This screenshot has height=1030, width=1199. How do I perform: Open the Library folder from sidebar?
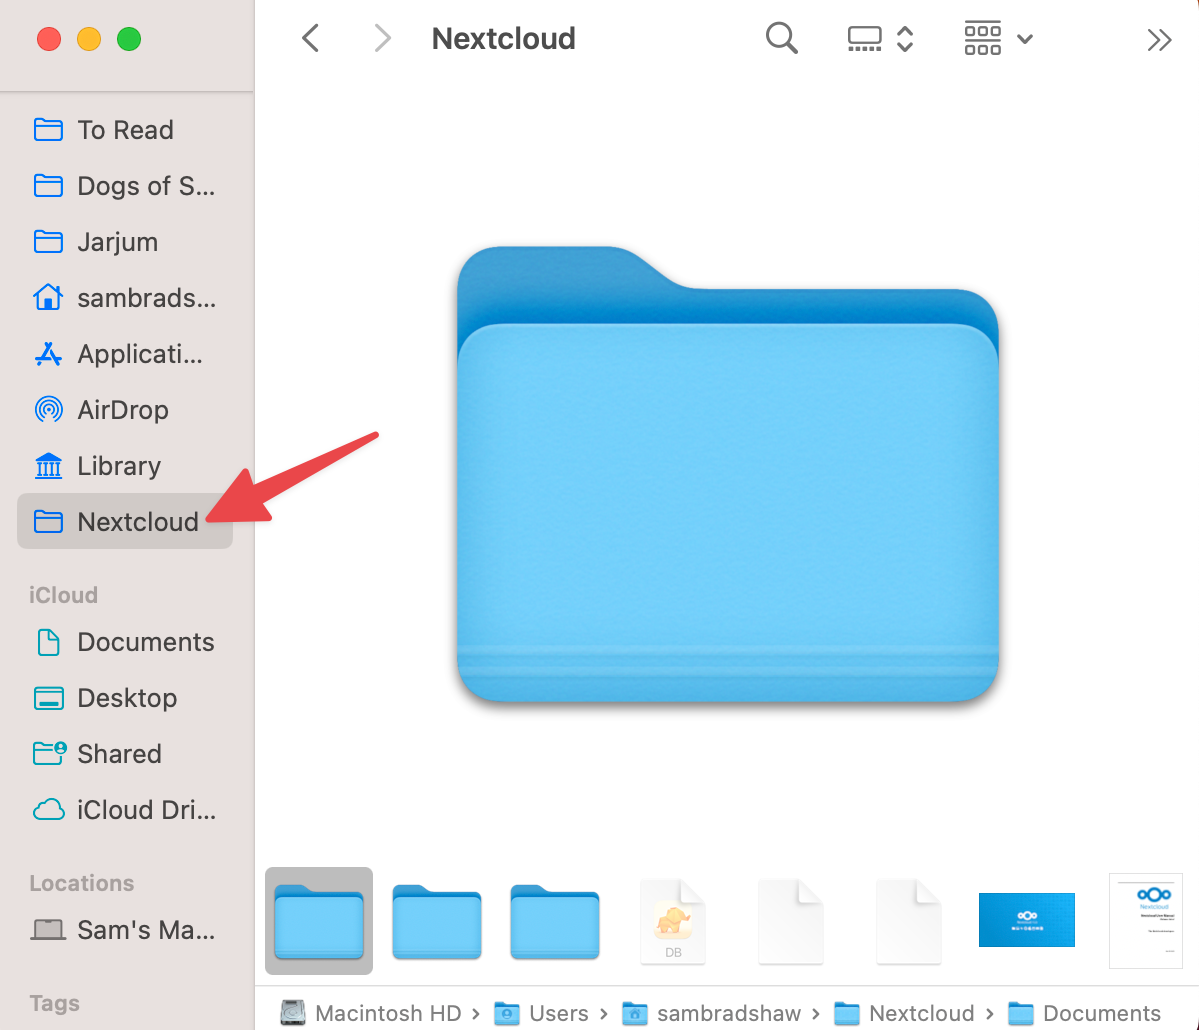coord(118,465)
